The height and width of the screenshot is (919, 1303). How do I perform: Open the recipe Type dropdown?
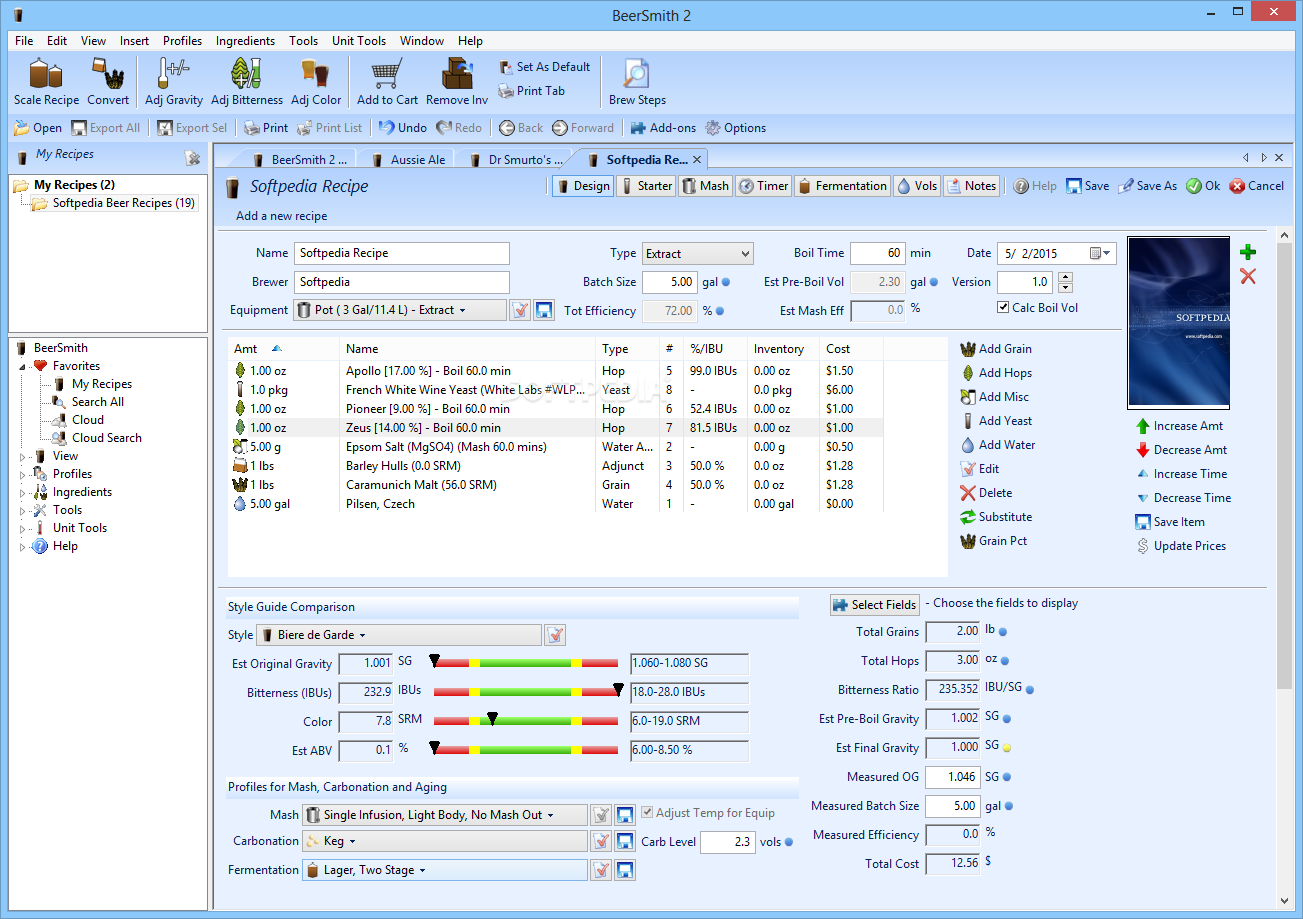[697, 253]
